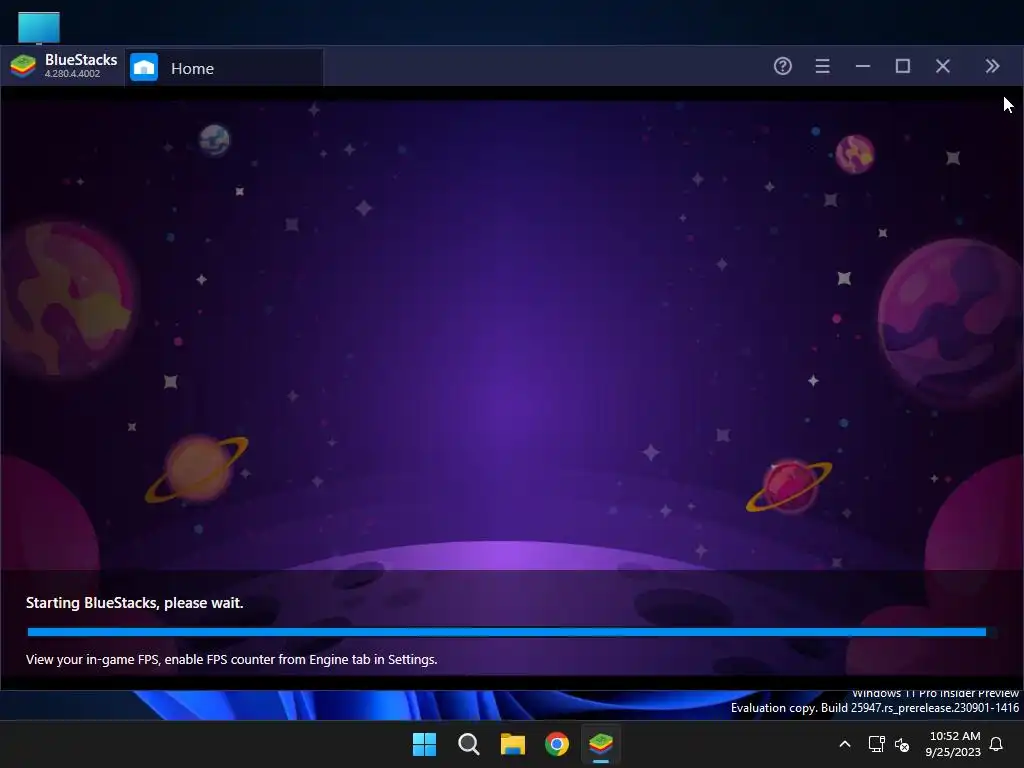Open the BlueStacks help question mark

point(782,66)
